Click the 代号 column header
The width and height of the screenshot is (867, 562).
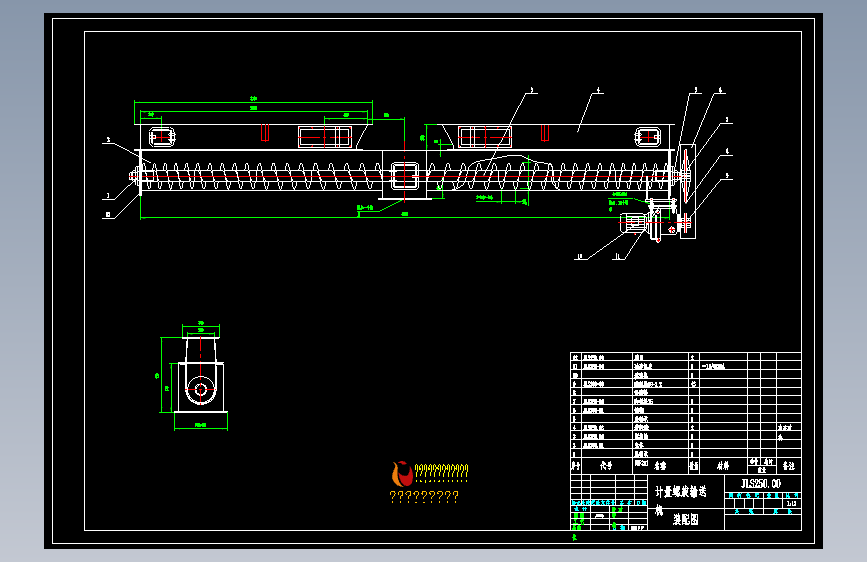[606, 466]
